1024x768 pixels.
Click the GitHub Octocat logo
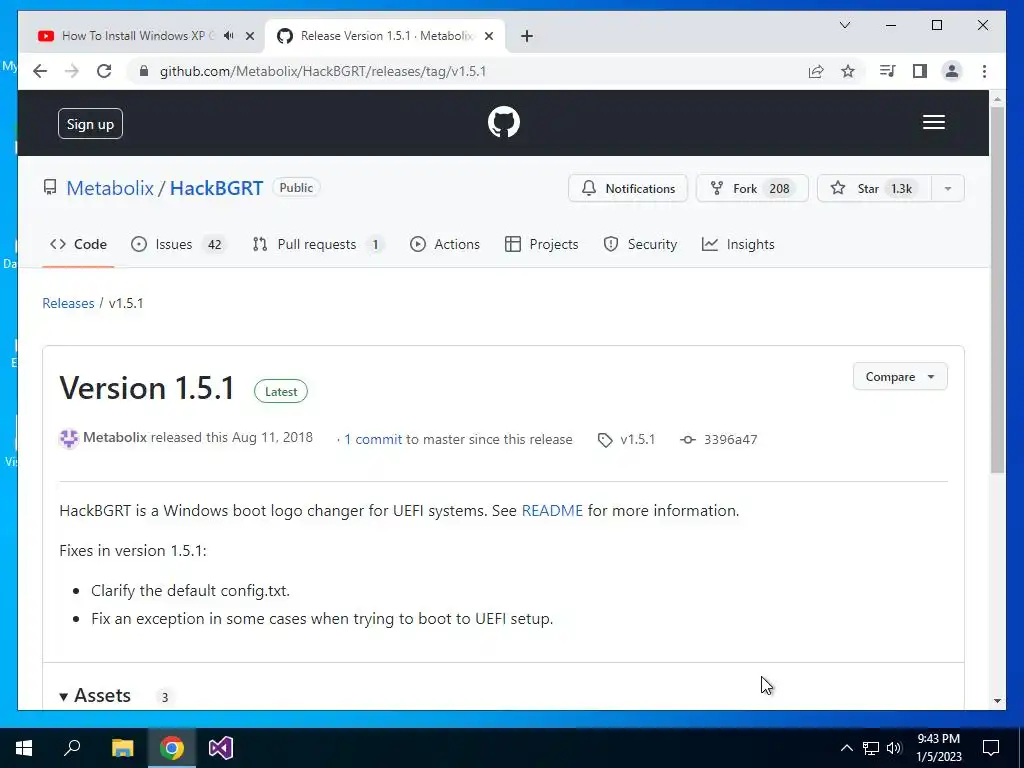(x=504, y=122)
